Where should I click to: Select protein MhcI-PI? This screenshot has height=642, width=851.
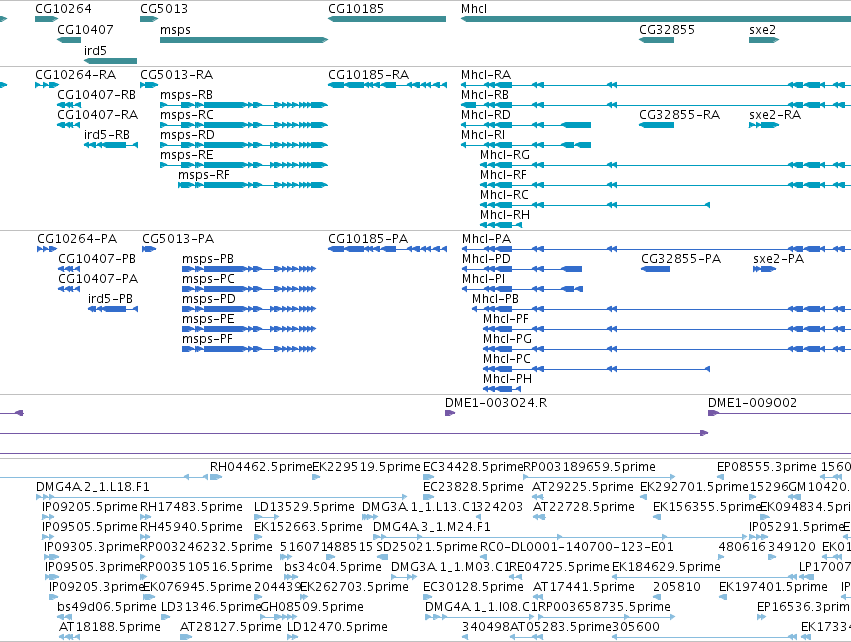522,289
